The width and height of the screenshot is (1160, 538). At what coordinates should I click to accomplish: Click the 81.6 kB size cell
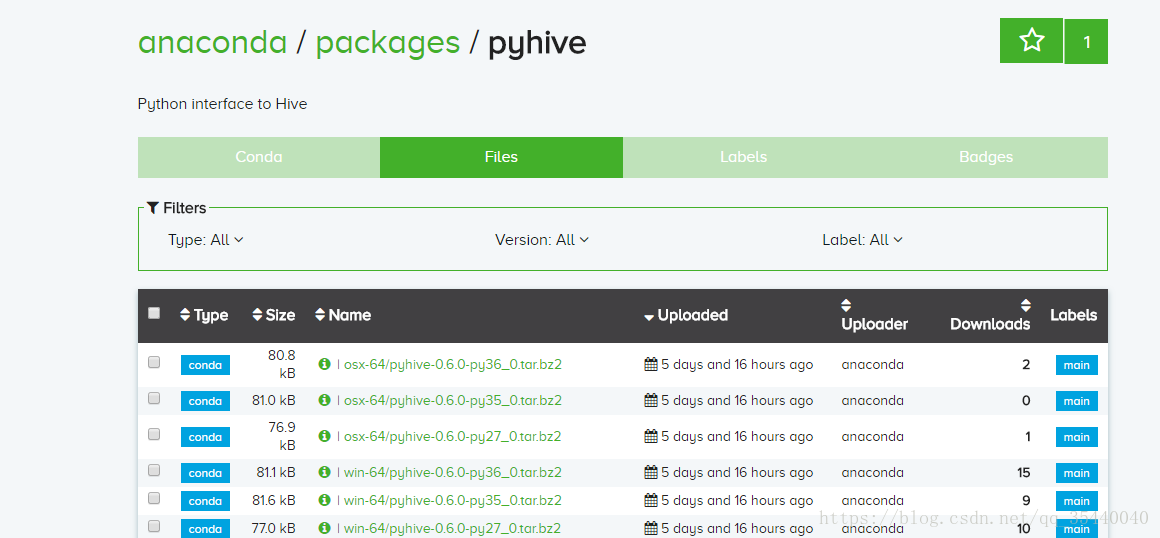click(x=274, y=500)
